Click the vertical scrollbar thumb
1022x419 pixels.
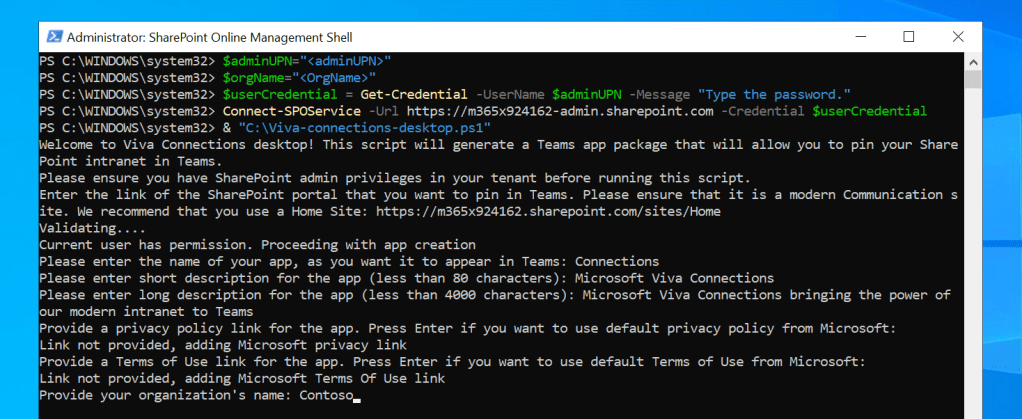pos(971,81)
